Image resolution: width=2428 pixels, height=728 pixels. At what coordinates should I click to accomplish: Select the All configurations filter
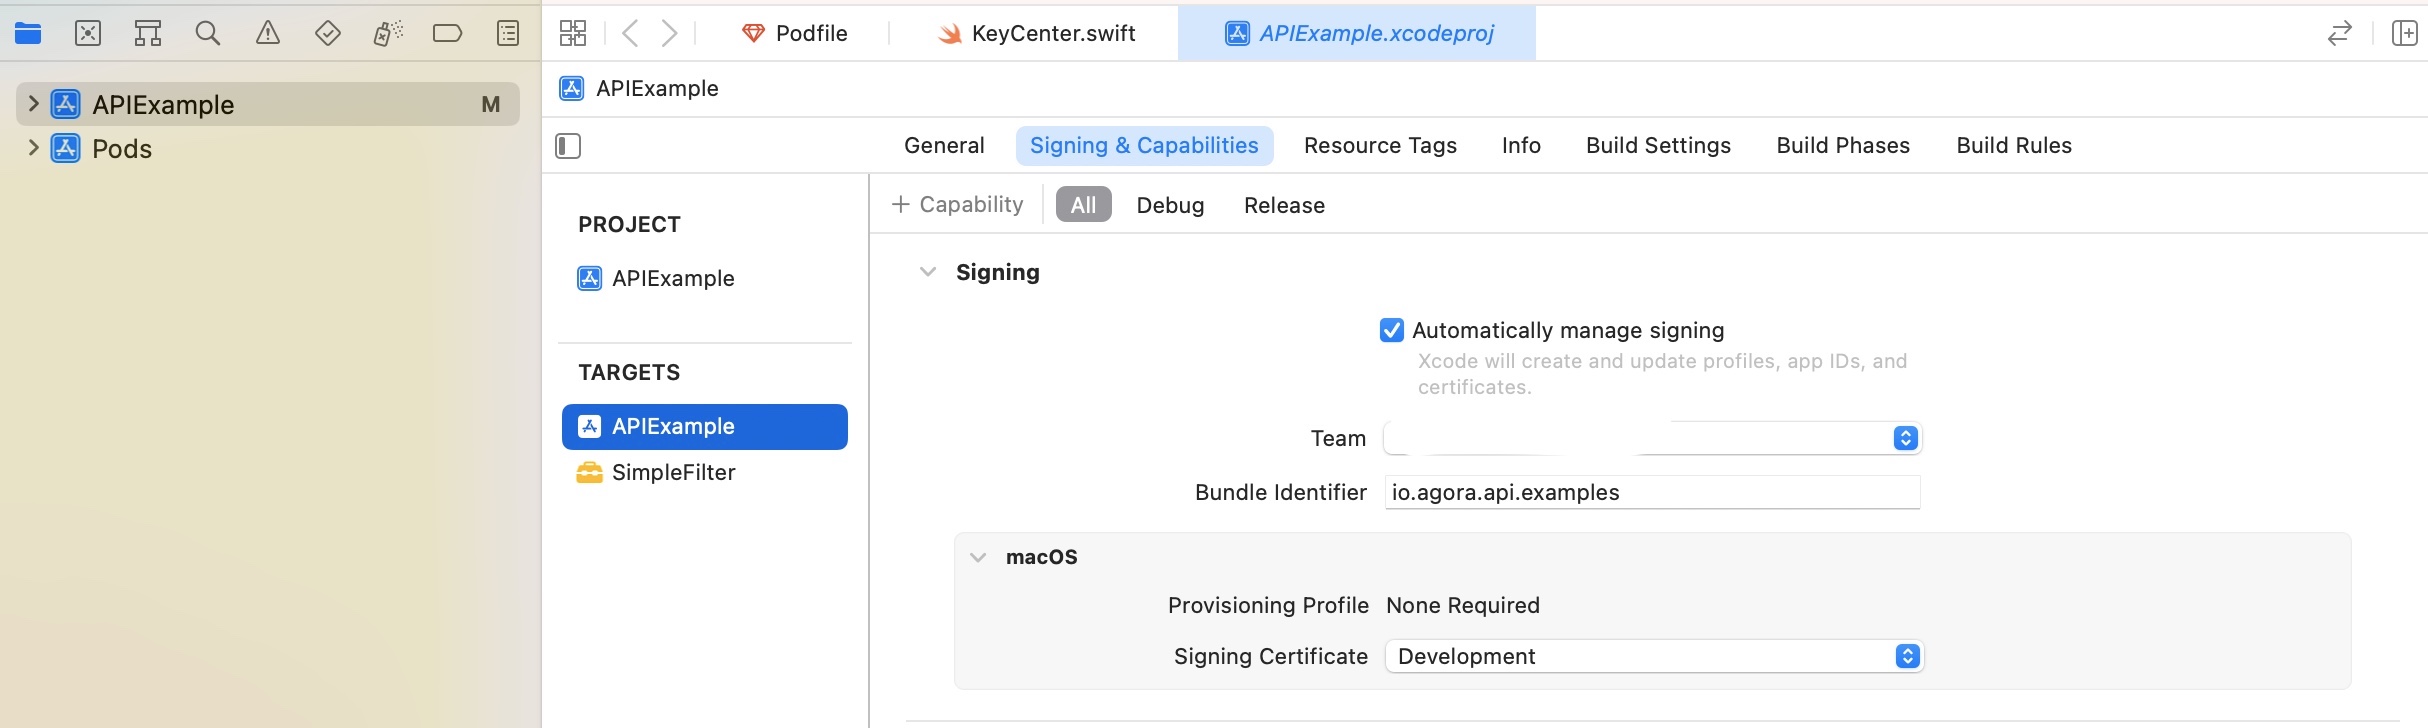(x=1084, y=205)
